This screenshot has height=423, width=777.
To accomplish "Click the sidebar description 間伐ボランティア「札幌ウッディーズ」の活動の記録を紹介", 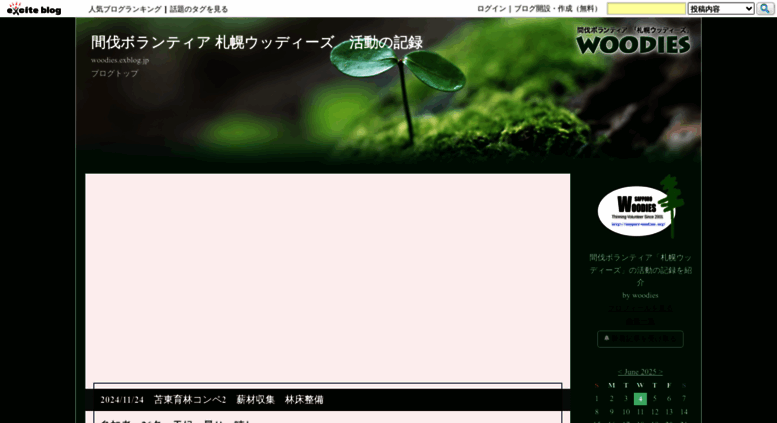I will pos(640,270).
